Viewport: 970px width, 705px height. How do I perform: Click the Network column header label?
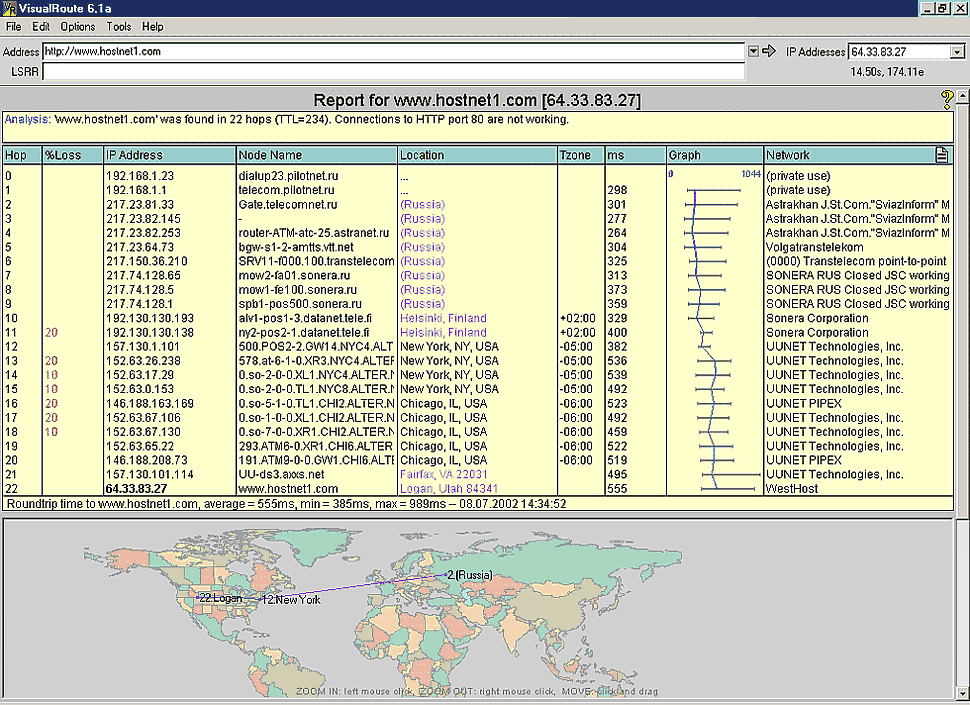click(x=788, y=155)
